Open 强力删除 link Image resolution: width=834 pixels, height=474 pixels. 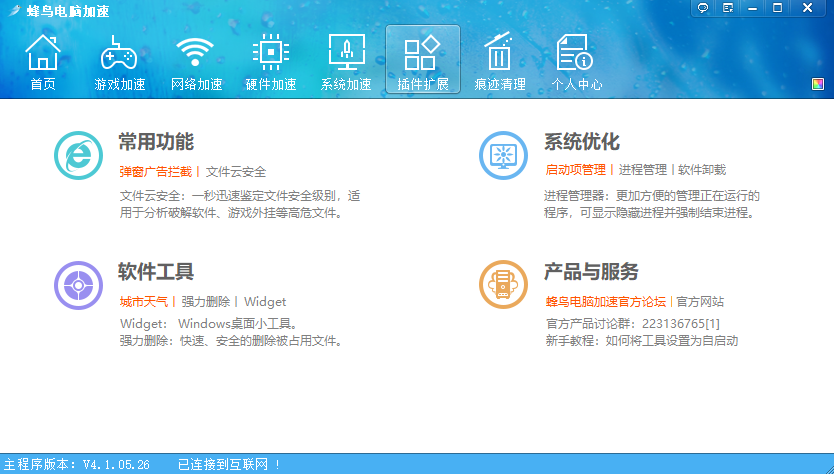click(206, 302)
